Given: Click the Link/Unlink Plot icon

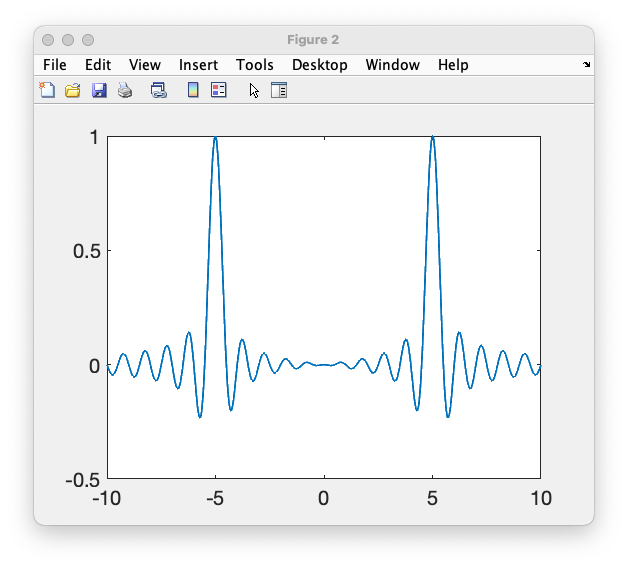Looking at the screenshot, I should coord(159,90).
